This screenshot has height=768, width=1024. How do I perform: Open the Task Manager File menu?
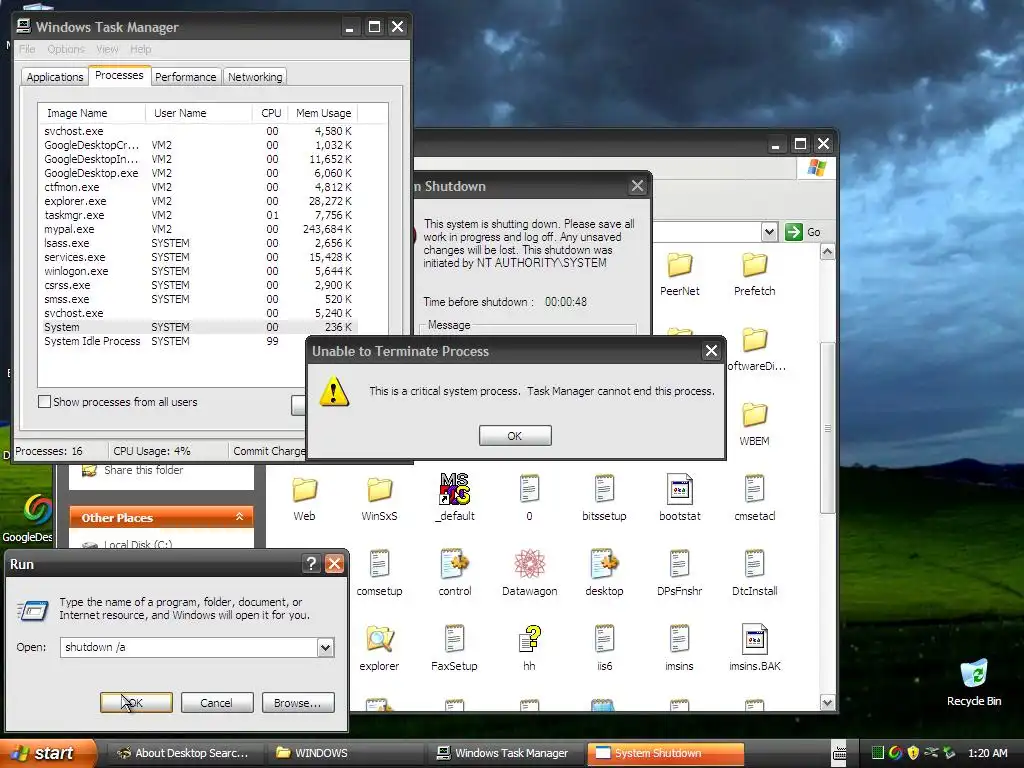coord(27,49)
